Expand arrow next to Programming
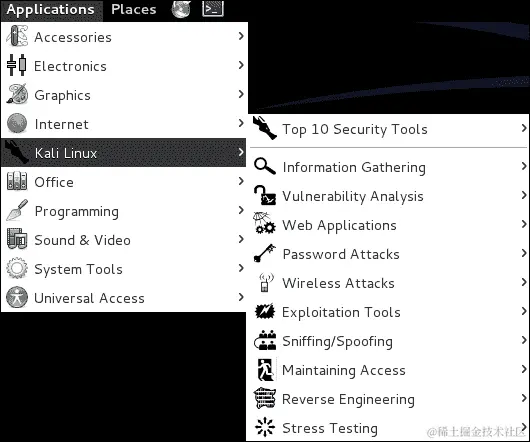 pyautogui.click(x=241, y=210)
